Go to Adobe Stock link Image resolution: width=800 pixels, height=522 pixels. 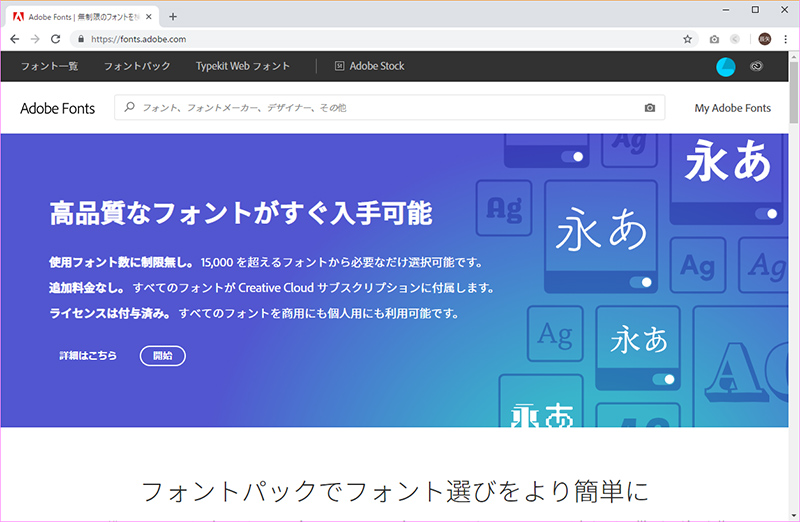377,66
